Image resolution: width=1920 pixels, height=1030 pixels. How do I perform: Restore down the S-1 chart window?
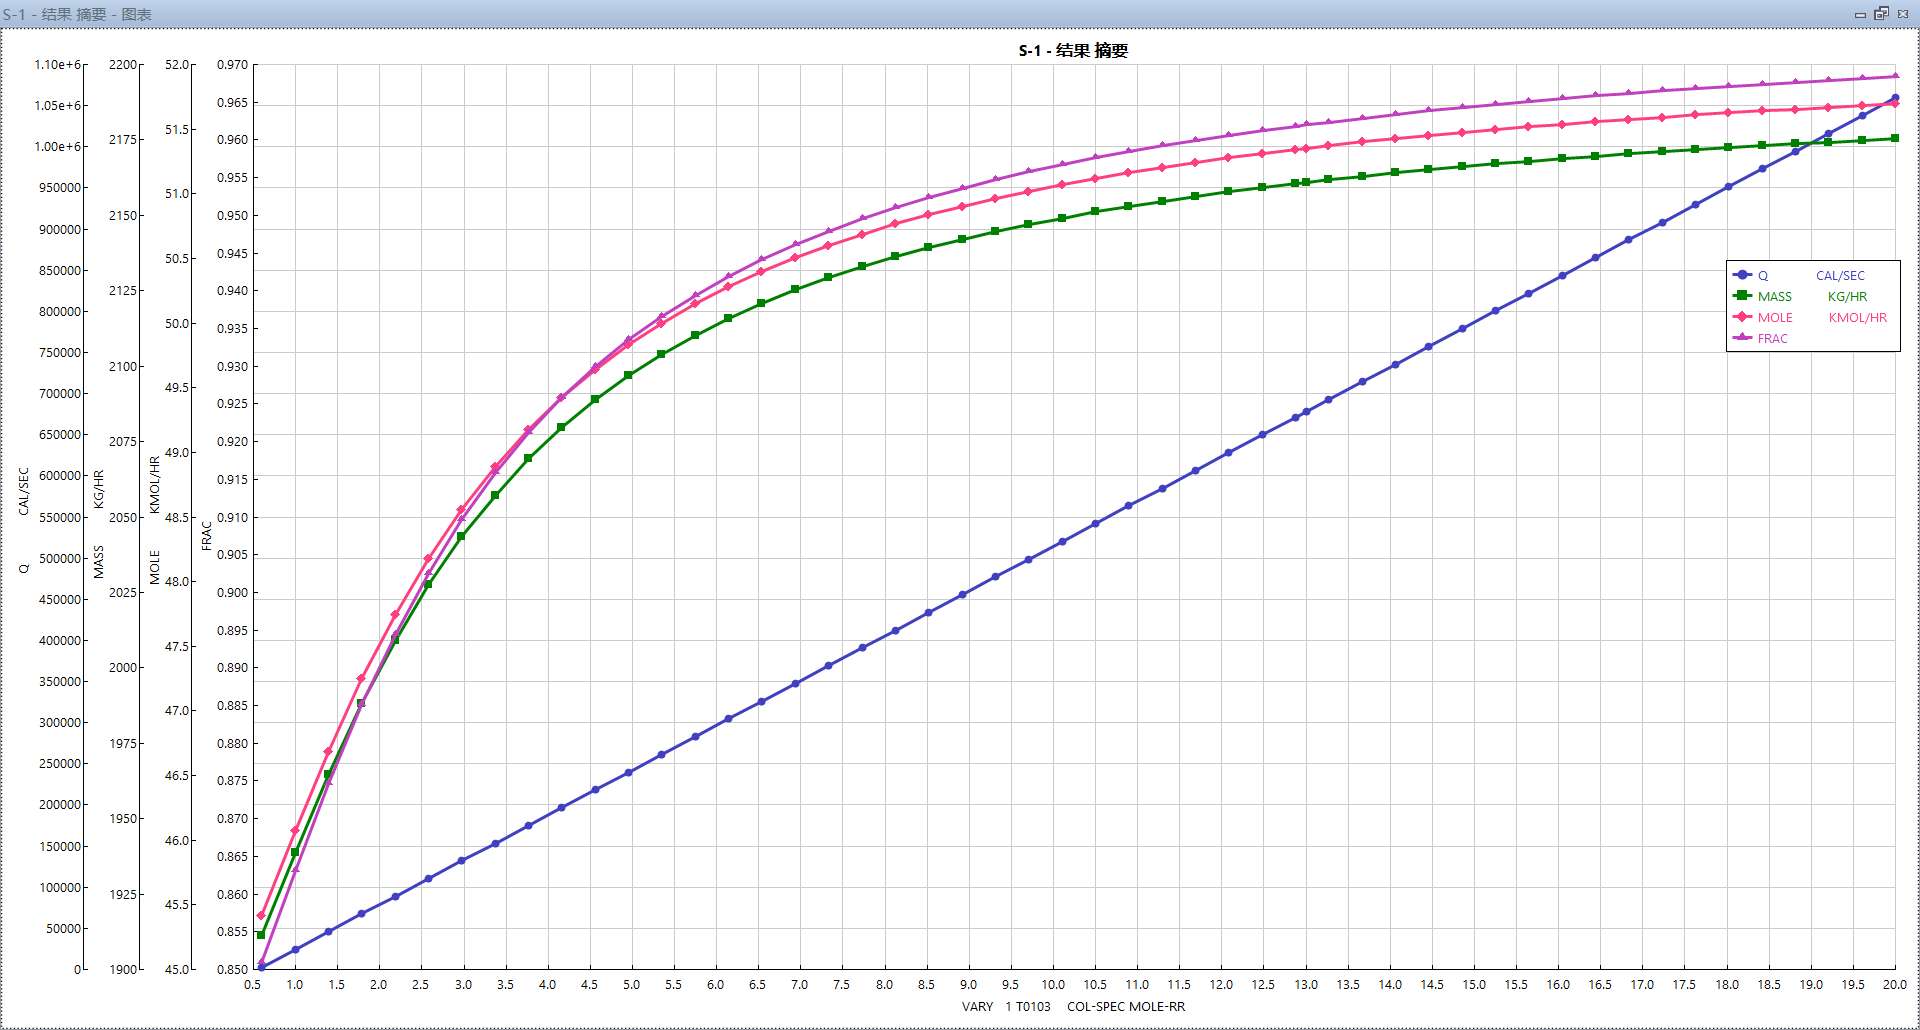coord(1881,14)
